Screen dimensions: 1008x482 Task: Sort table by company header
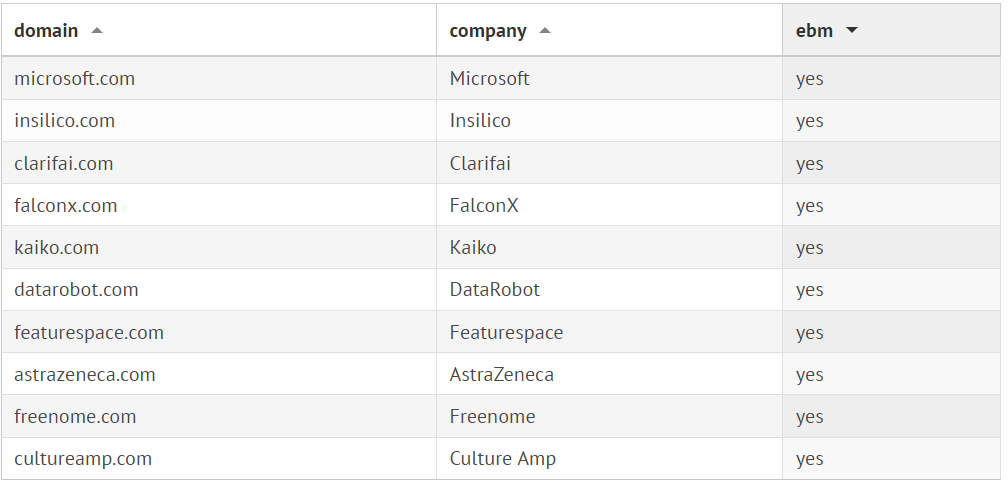coord(488,31)
